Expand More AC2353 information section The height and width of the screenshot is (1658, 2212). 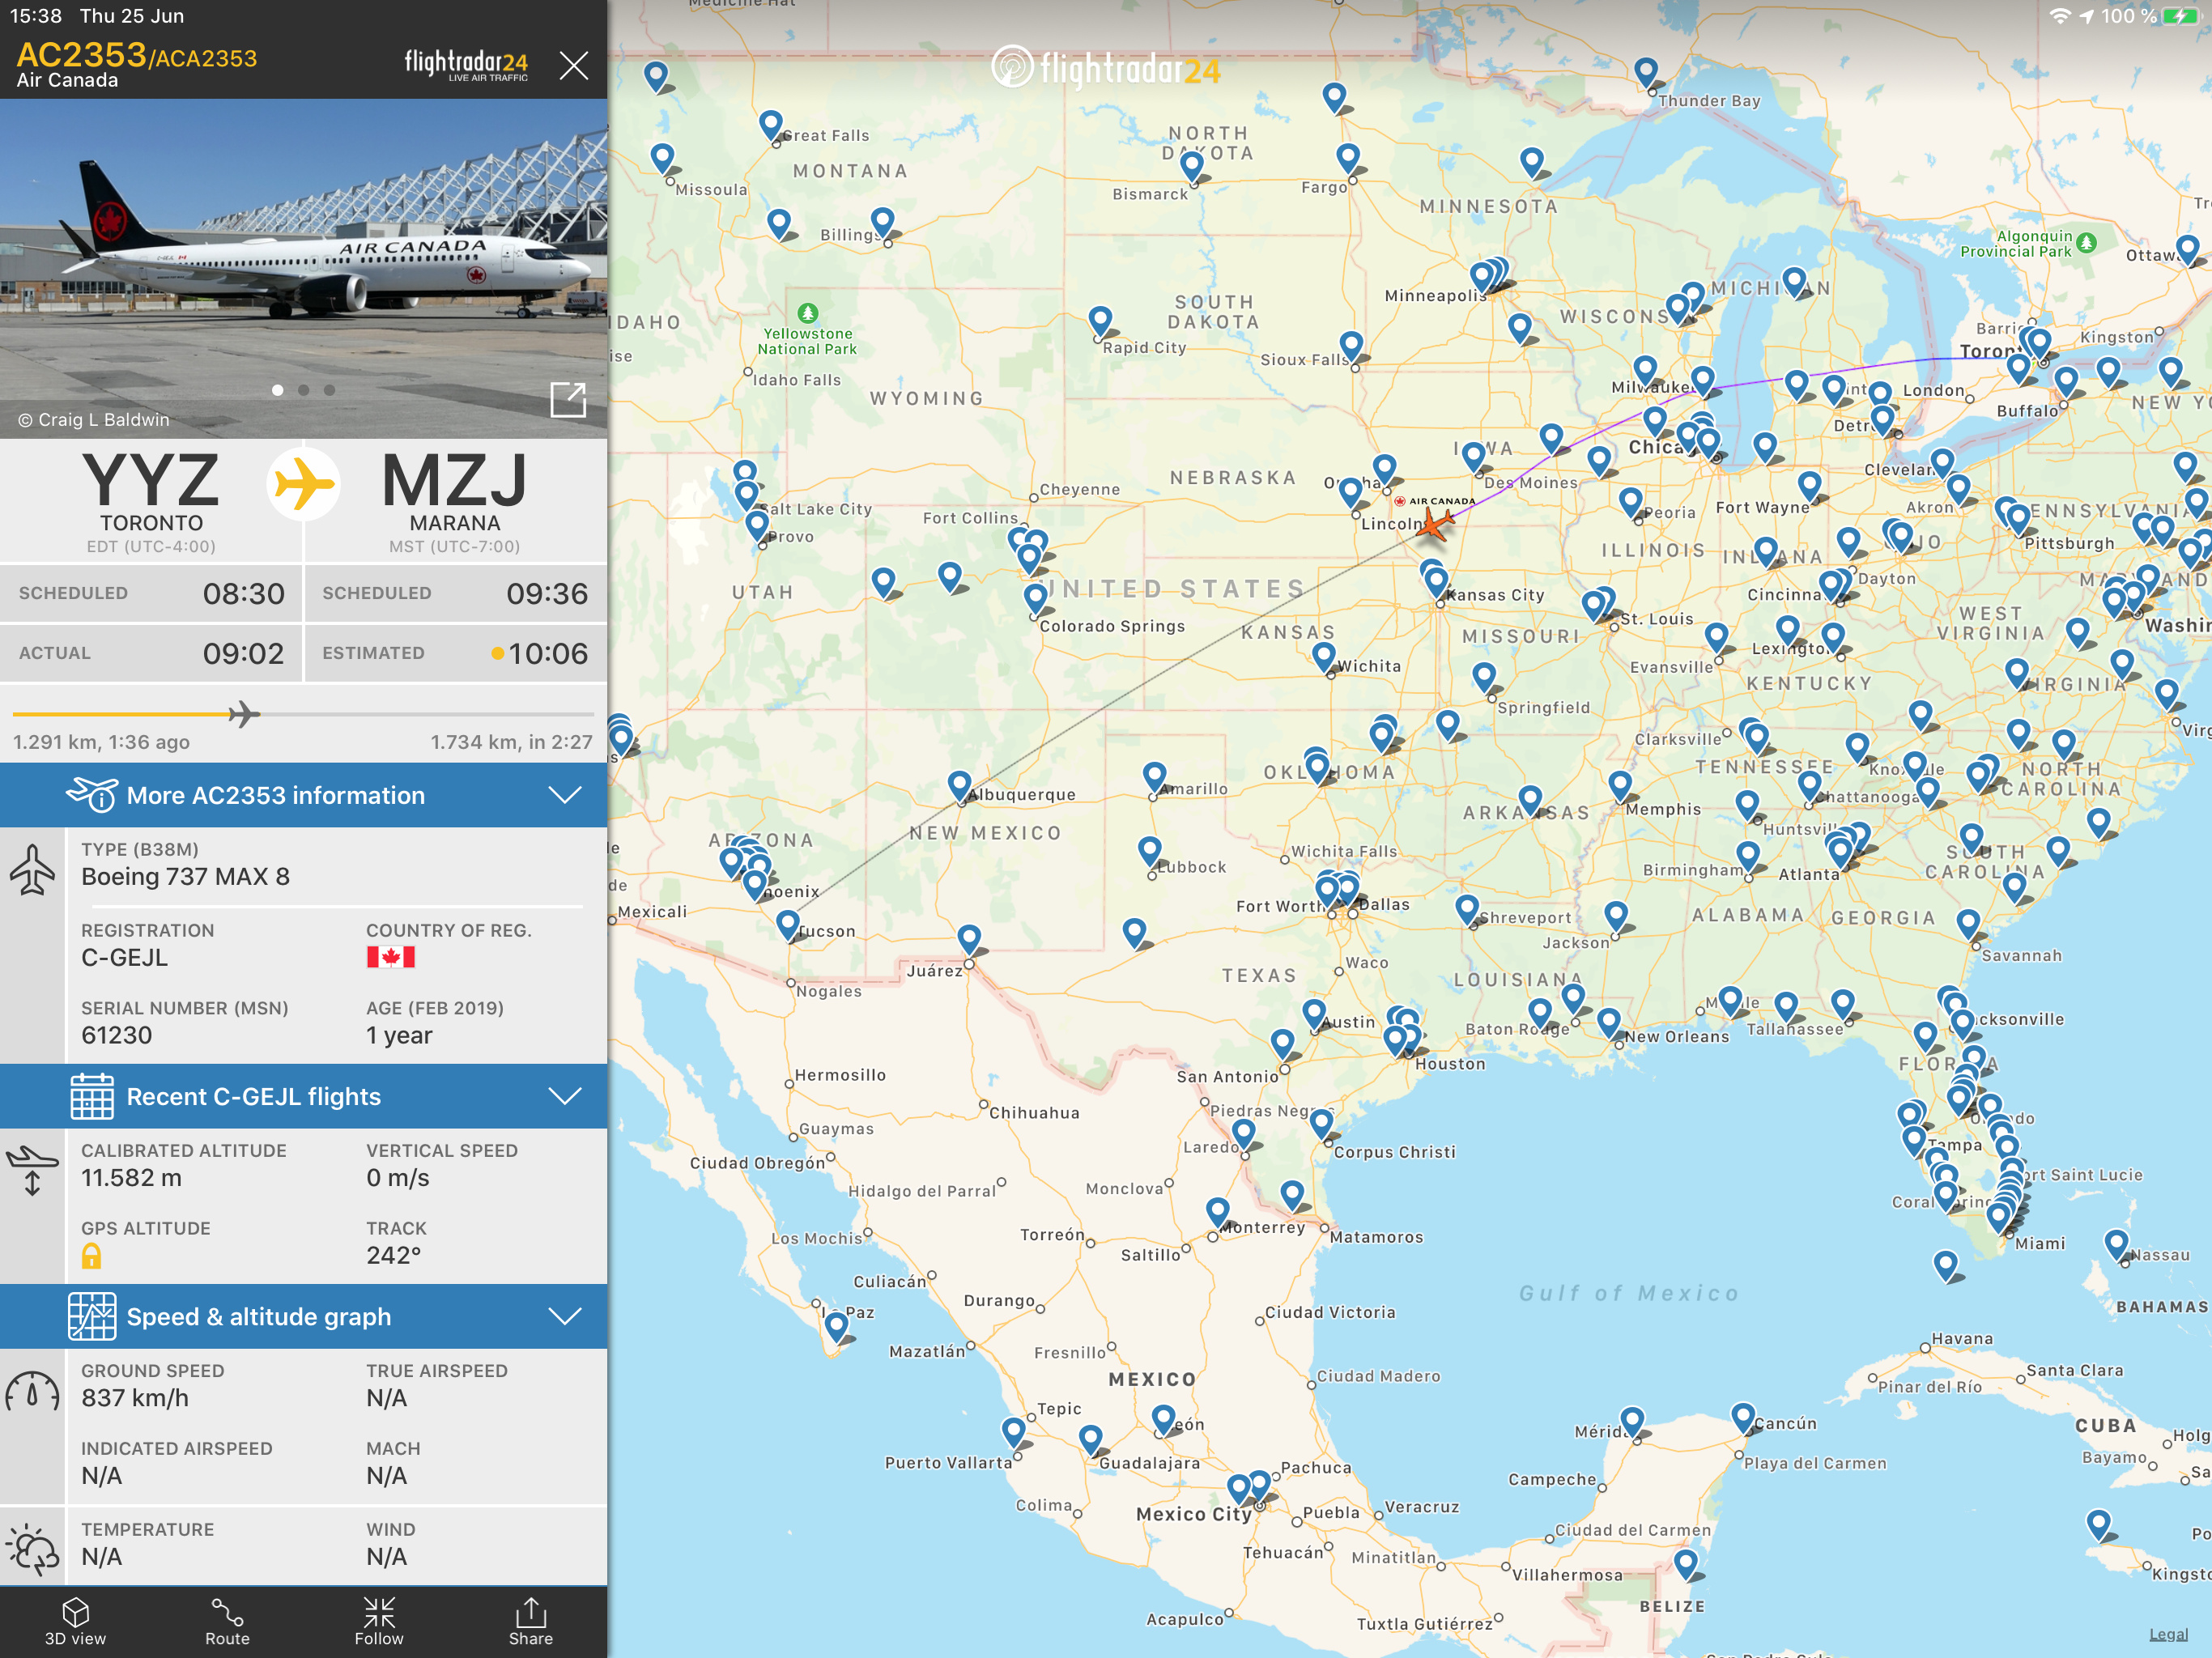tap(303, 795)
